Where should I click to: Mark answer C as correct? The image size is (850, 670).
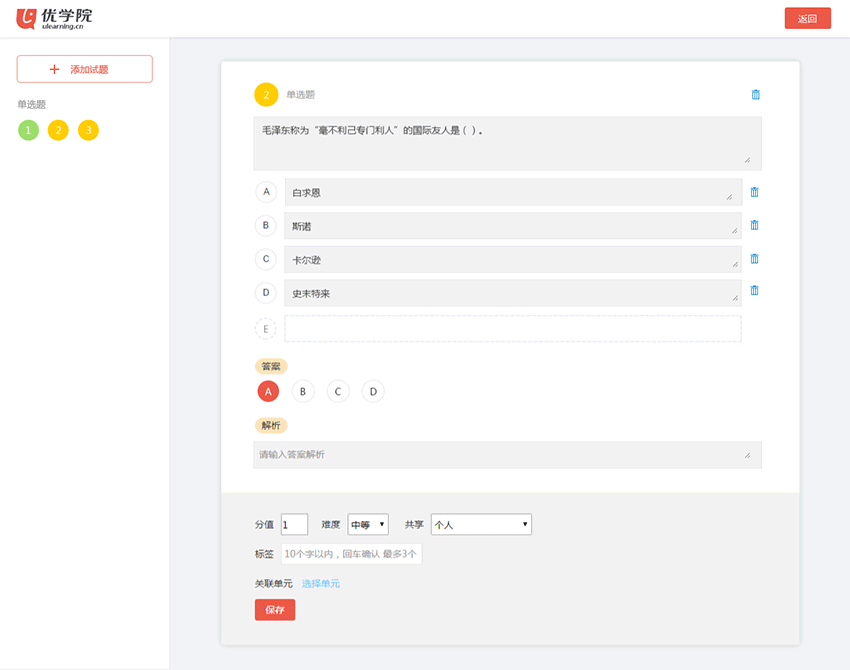(338, 391)
